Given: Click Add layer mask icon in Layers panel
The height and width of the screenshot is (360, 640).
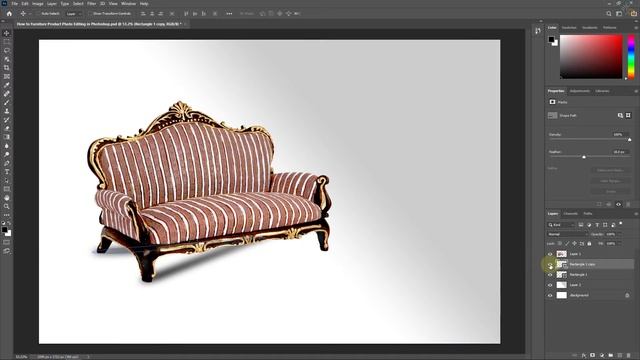Looking at the screenshot, I should coord(593,356).
